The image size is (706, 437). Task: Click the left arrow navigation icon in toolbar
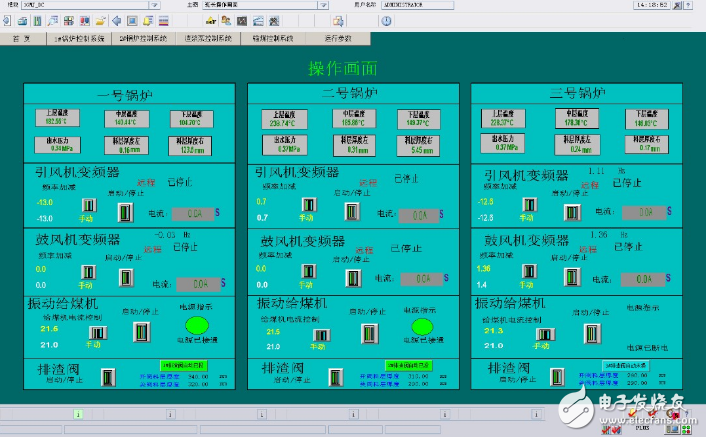pyautogui.click(x=115, y=20)
